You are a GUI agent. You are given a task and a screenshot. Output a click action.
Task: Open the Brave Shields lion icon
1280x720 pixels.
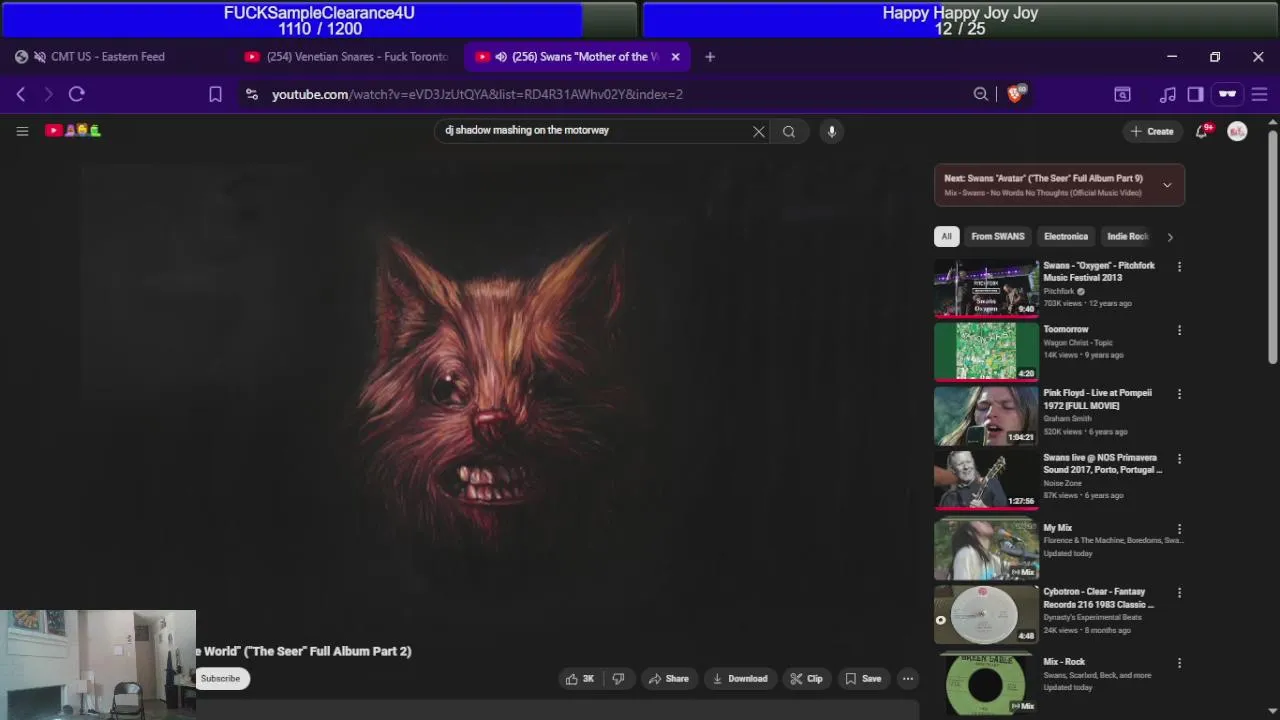[1017, 94]
